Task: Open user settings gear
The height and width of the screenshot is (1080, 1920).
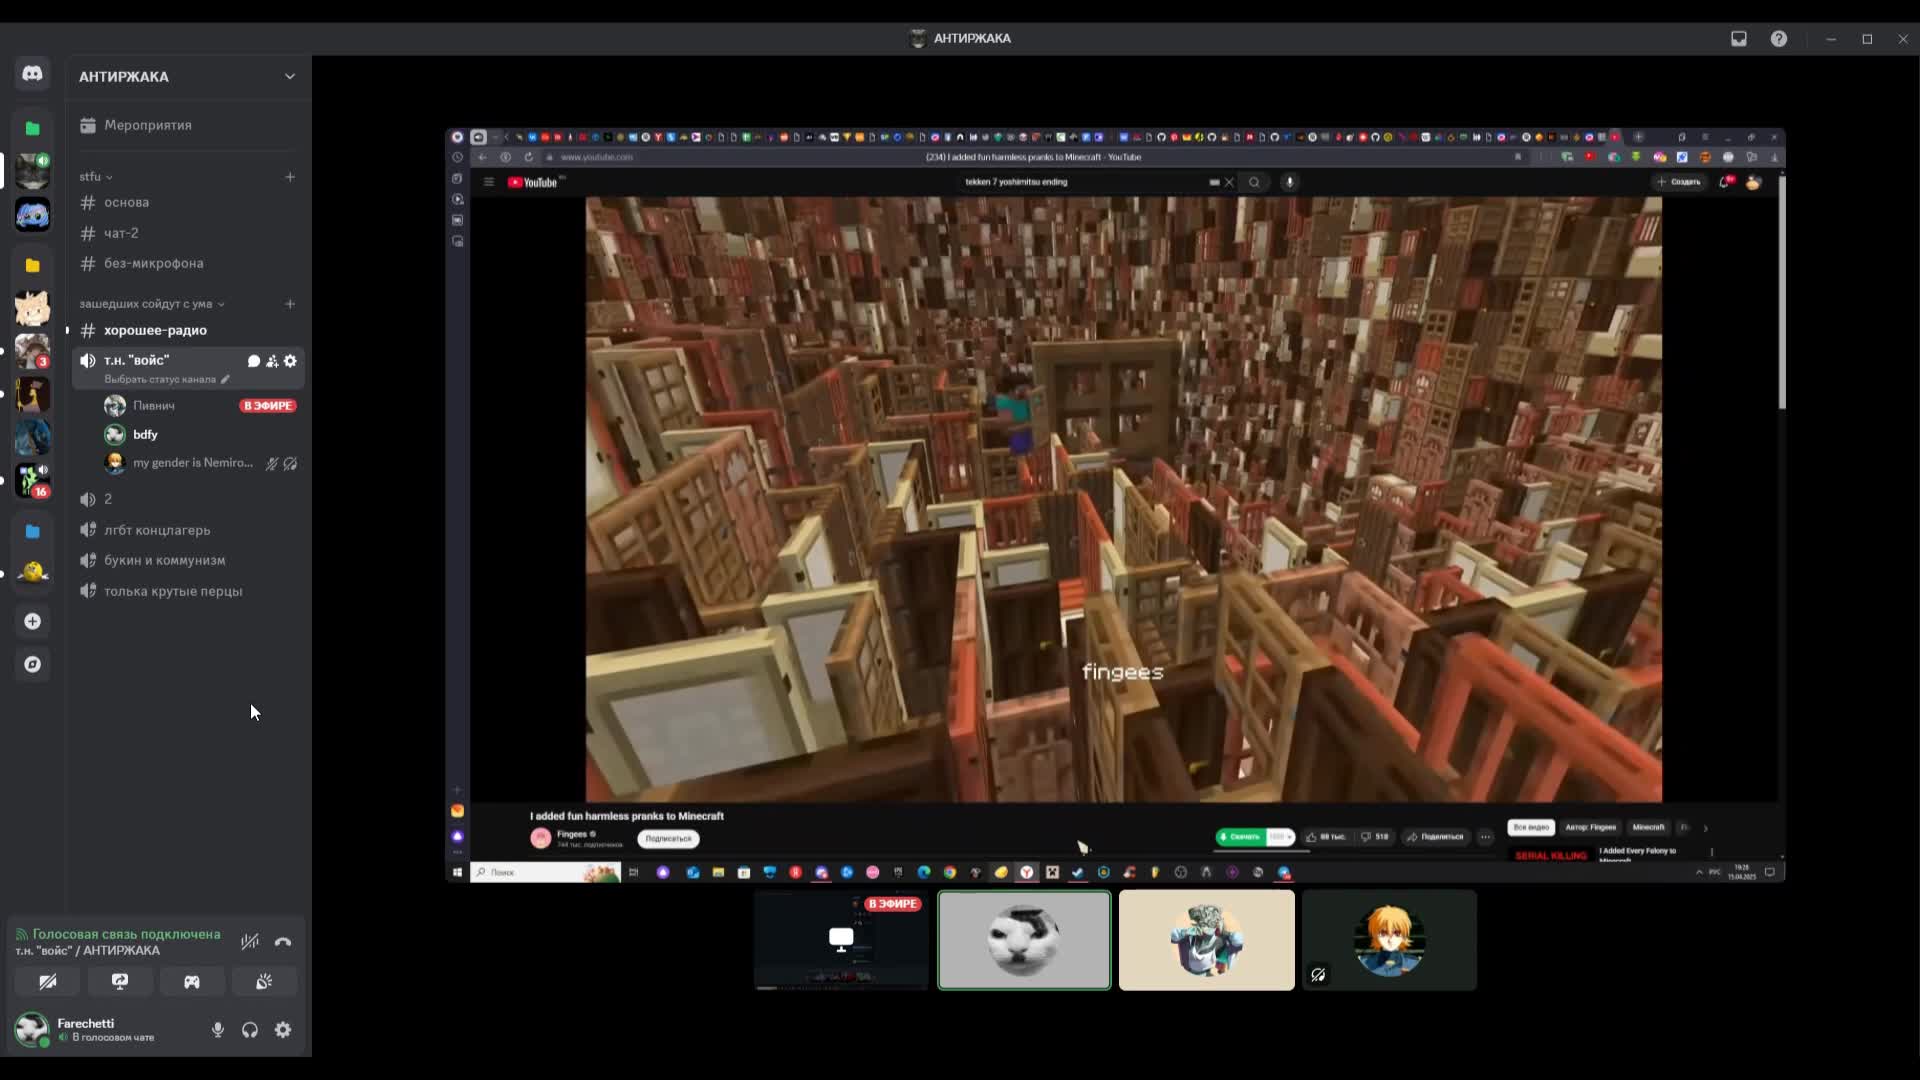Action: point(283,1030)
